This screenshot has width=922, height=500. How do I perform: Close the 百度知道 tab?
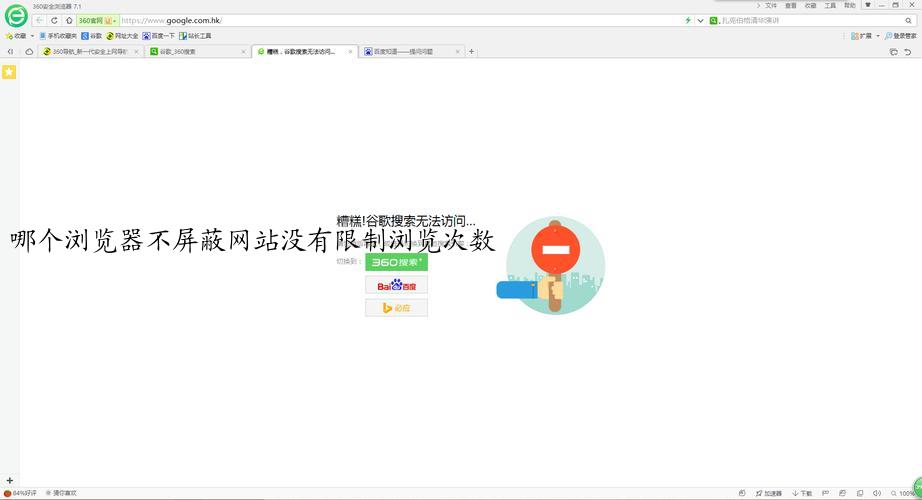[457, 52]
